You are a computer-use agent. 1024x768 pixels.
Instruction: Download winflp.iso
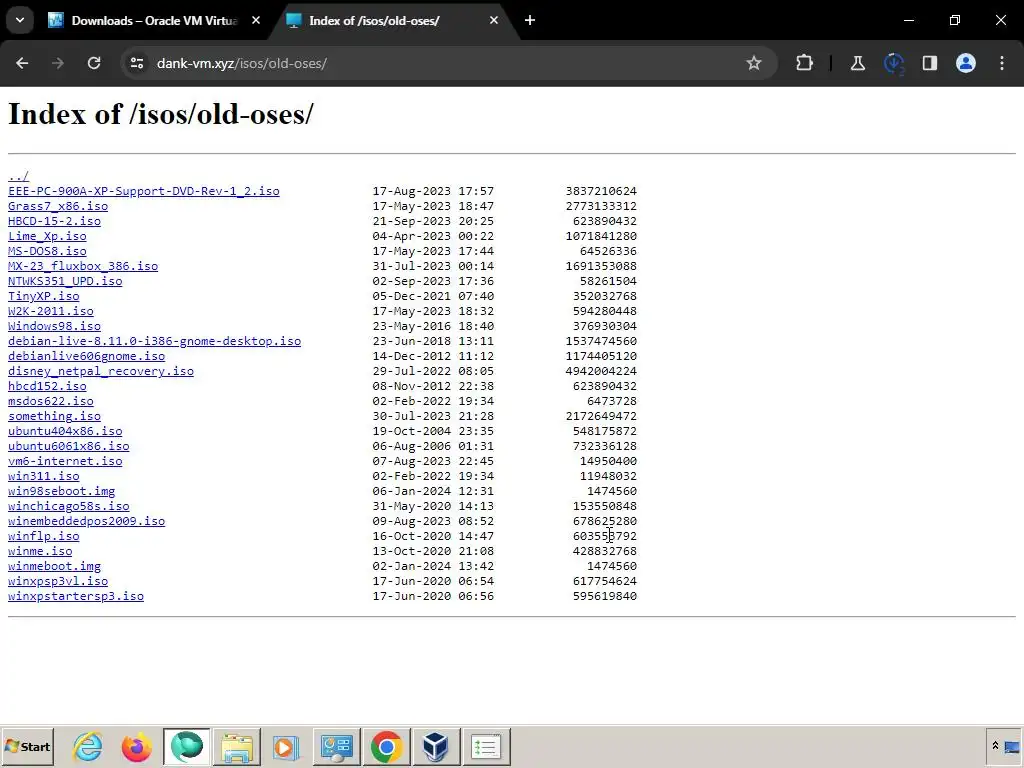pos(44,537)
